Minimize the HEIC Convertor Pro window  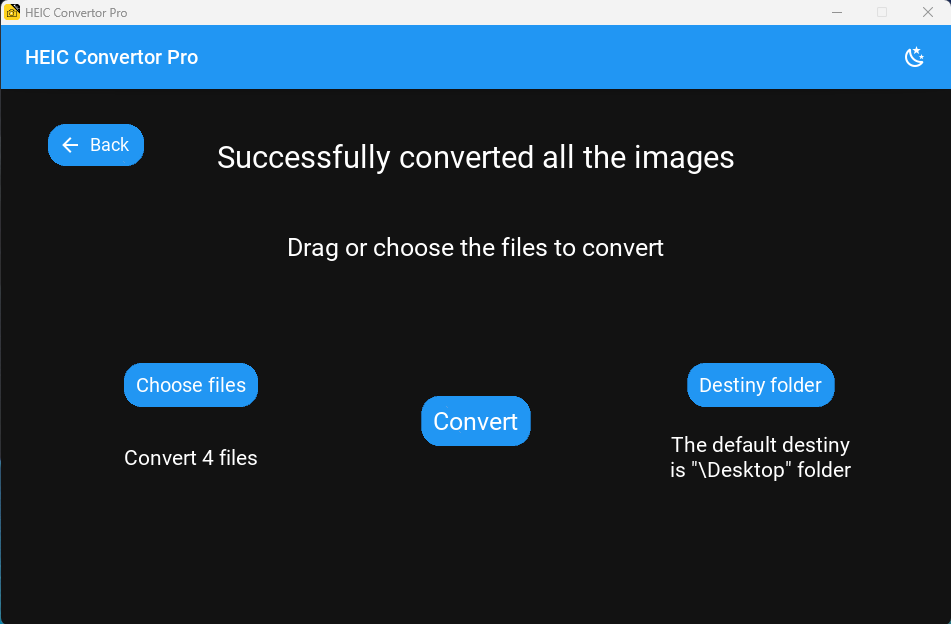(837, 12)
